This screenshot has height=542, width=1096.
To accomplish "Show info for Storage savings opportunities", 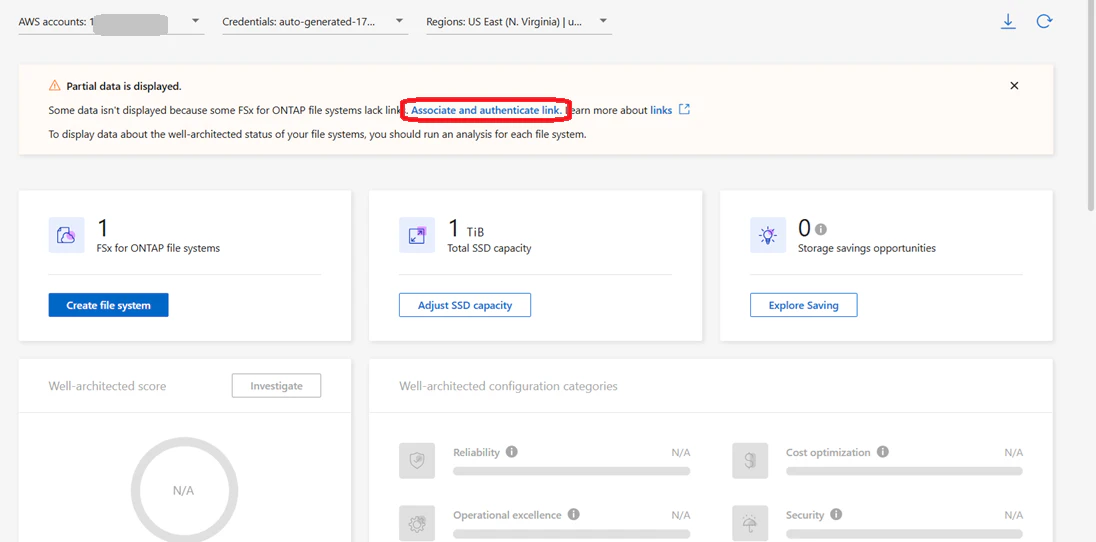I will coord(821,229).
